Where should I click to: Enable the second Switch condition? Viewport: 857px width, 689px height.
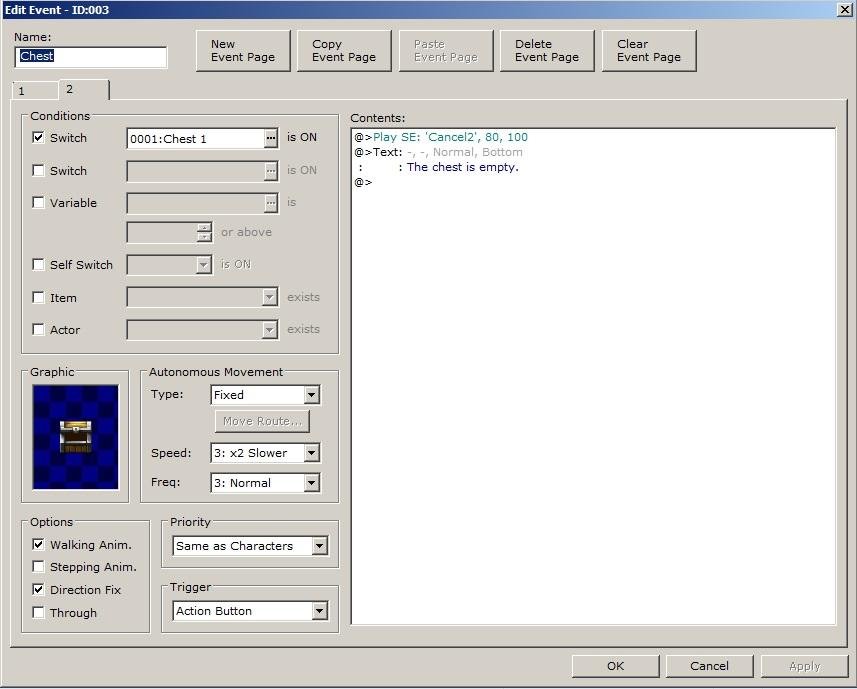pos(38,170)
